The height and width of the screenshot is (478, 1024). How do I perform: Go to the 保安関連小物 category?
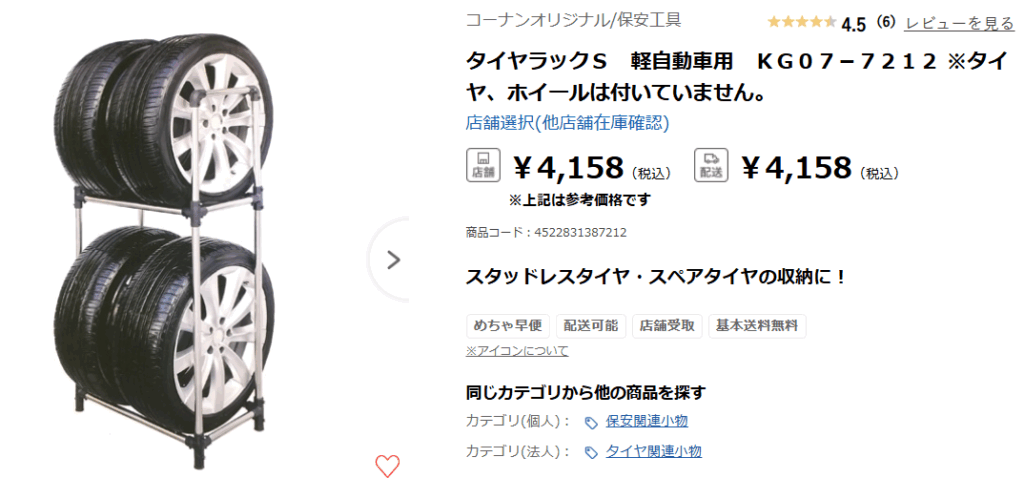pyautogui.click(x=646, y=421)
